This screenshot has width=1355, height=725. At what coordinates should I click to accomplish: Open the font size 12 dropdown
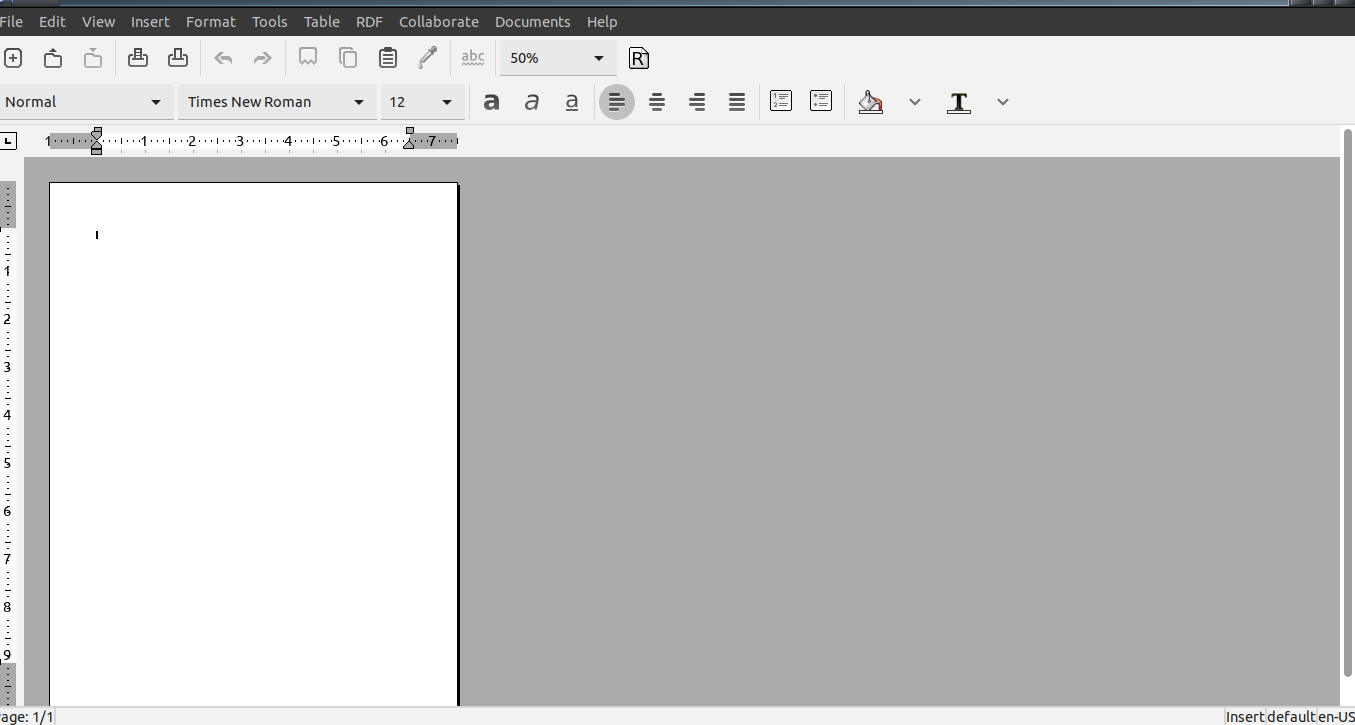coord(422,102)
